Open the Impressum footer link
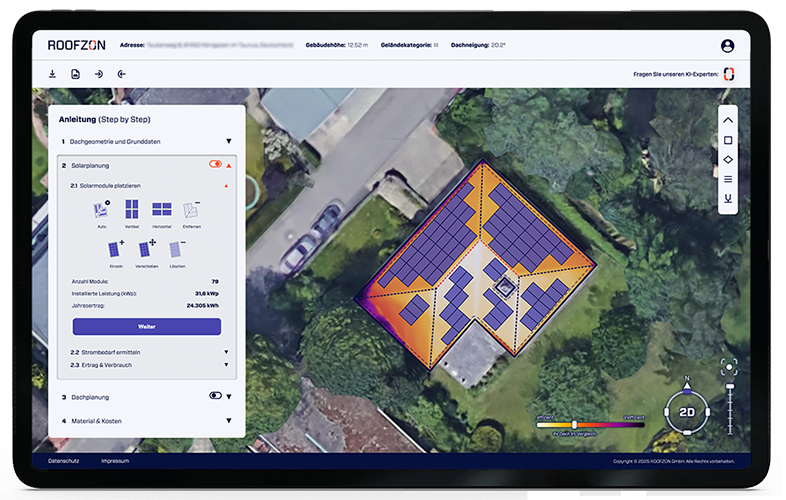The image size is (786, 500). [x=114, y=461]
